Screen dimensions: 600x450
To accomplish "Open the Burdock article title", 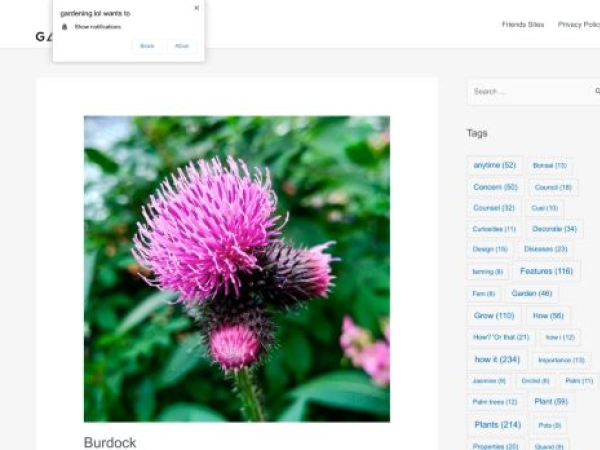I will point(110,442).
